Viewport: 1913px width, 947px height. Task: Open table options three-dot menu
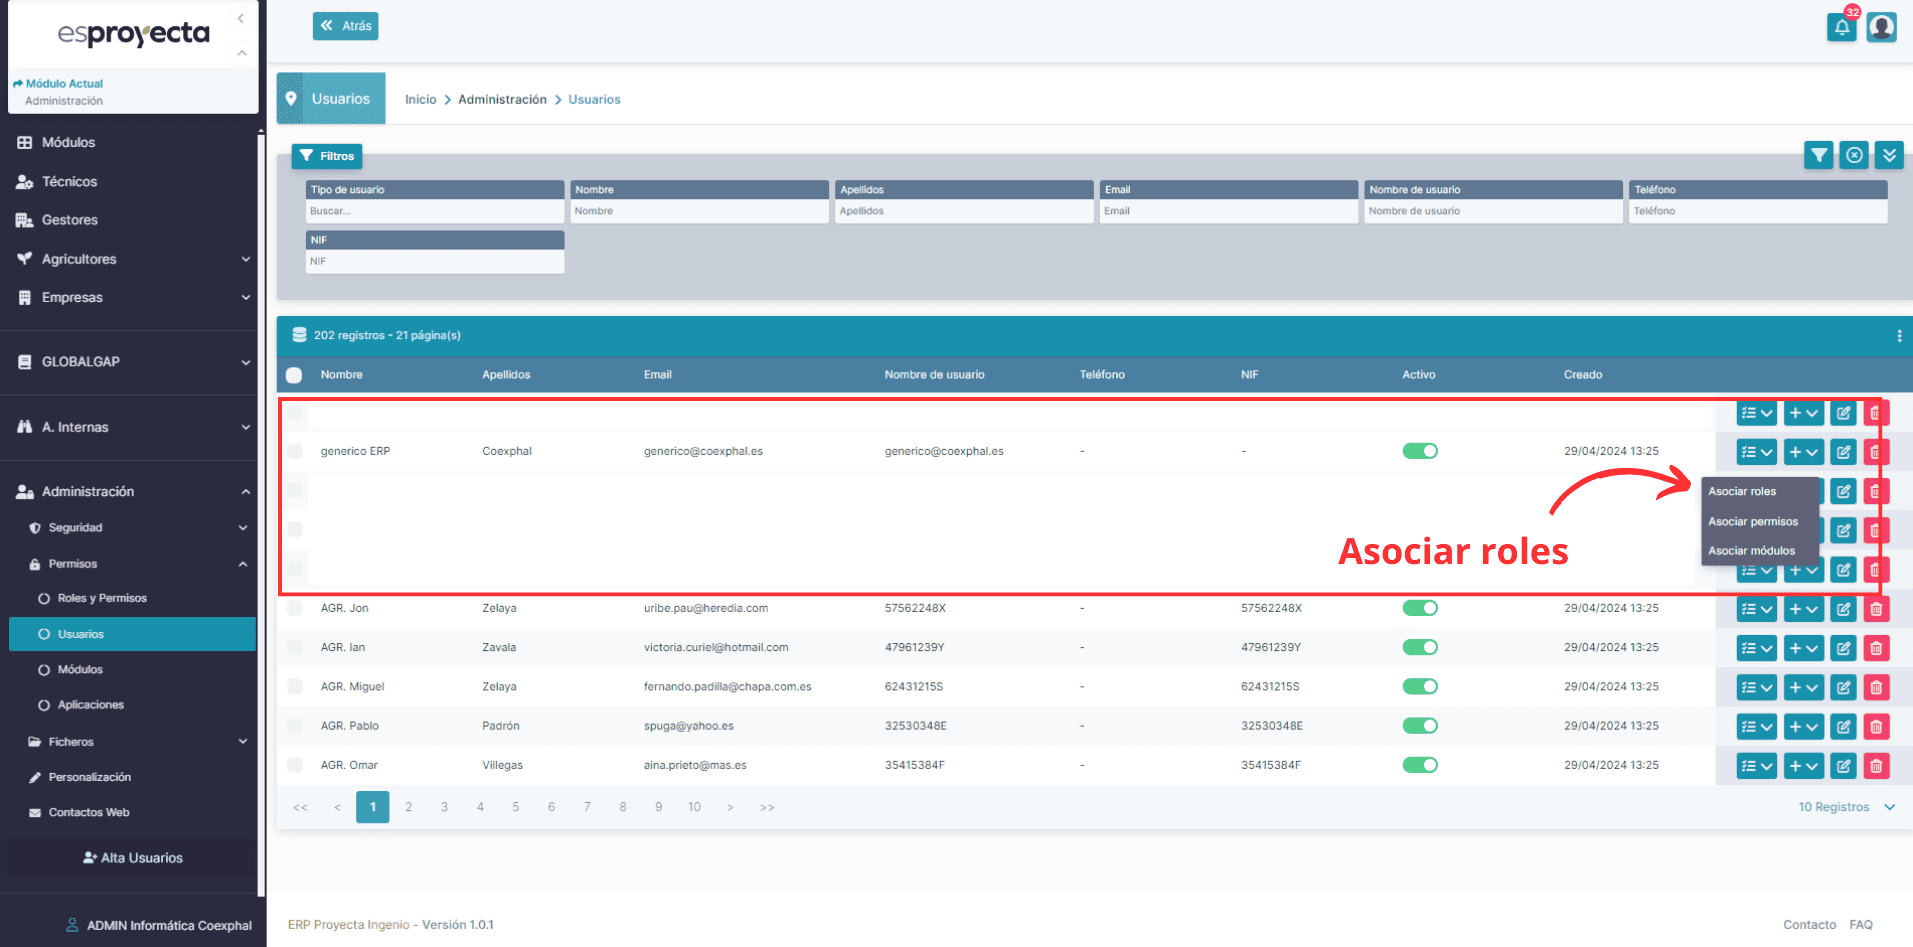[x=1898, y=336]
